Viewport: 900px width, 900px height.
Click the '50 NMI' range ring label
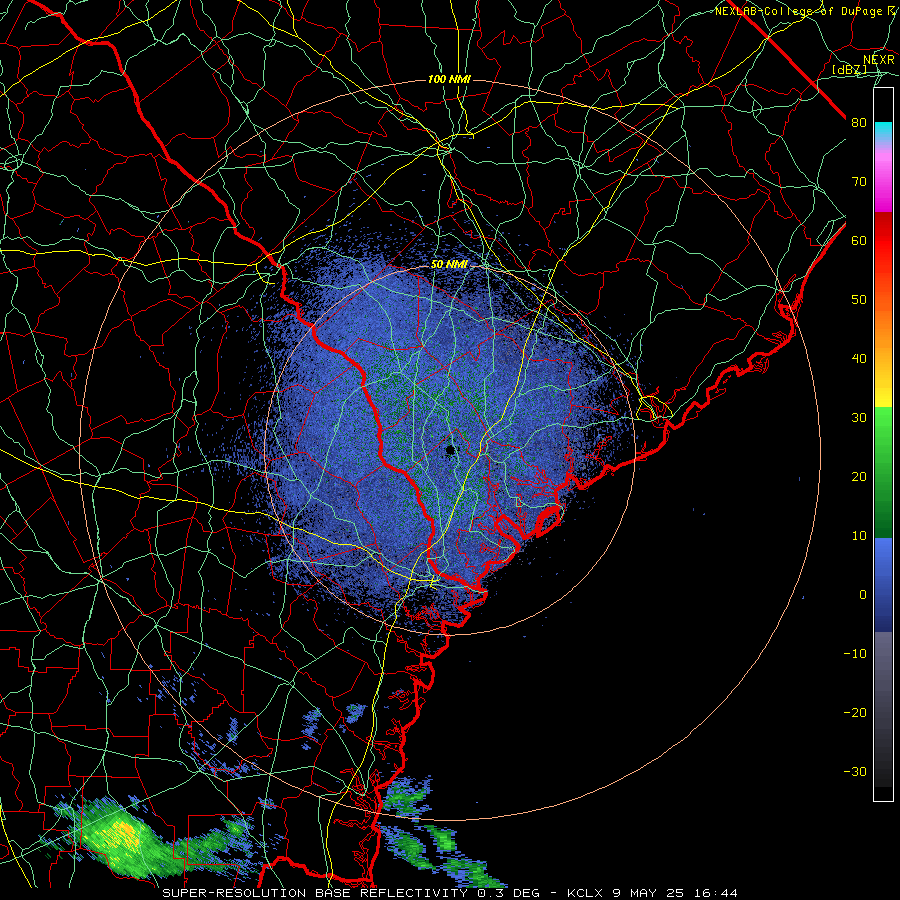tap(449, 264)
